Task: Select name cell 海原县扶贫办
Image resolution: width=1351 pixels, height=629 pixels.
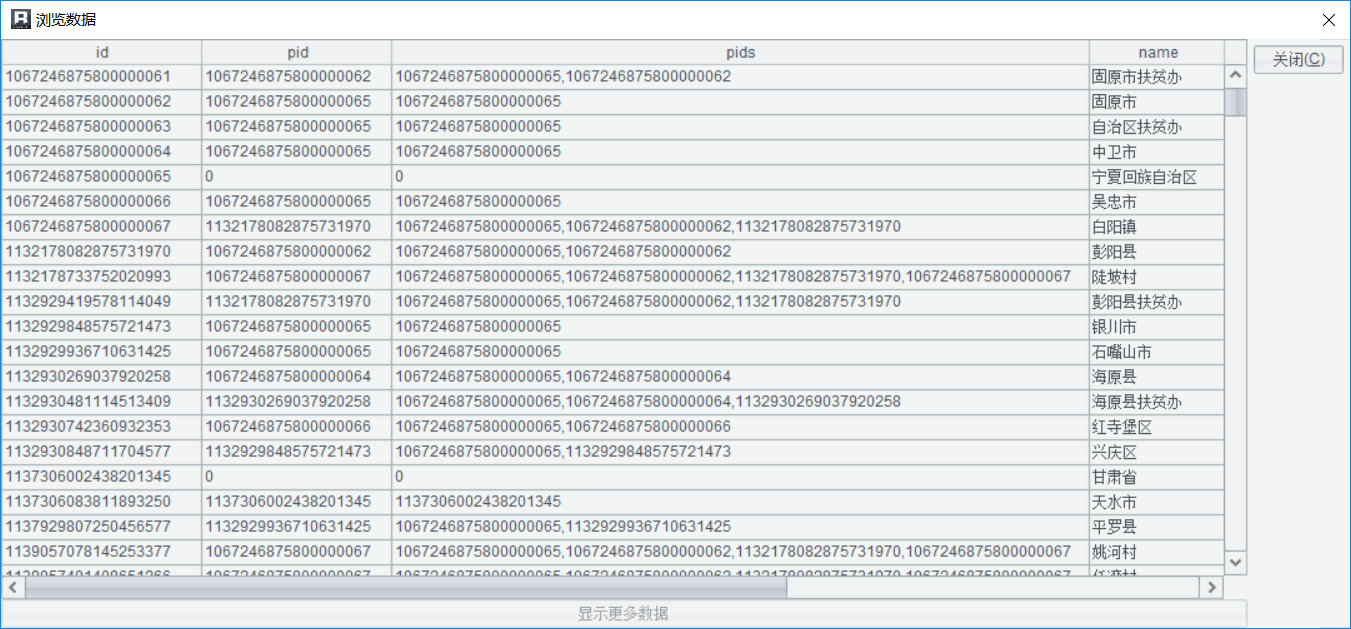Action: click(x=1157, y=402)
